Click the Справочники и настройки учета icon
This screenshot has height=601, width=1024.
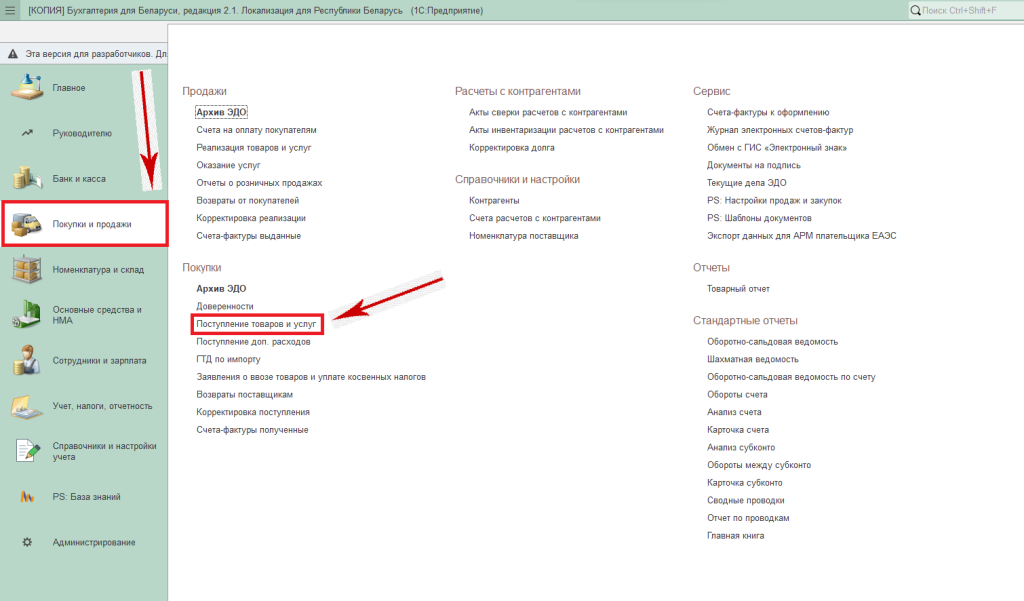[27, 452]
